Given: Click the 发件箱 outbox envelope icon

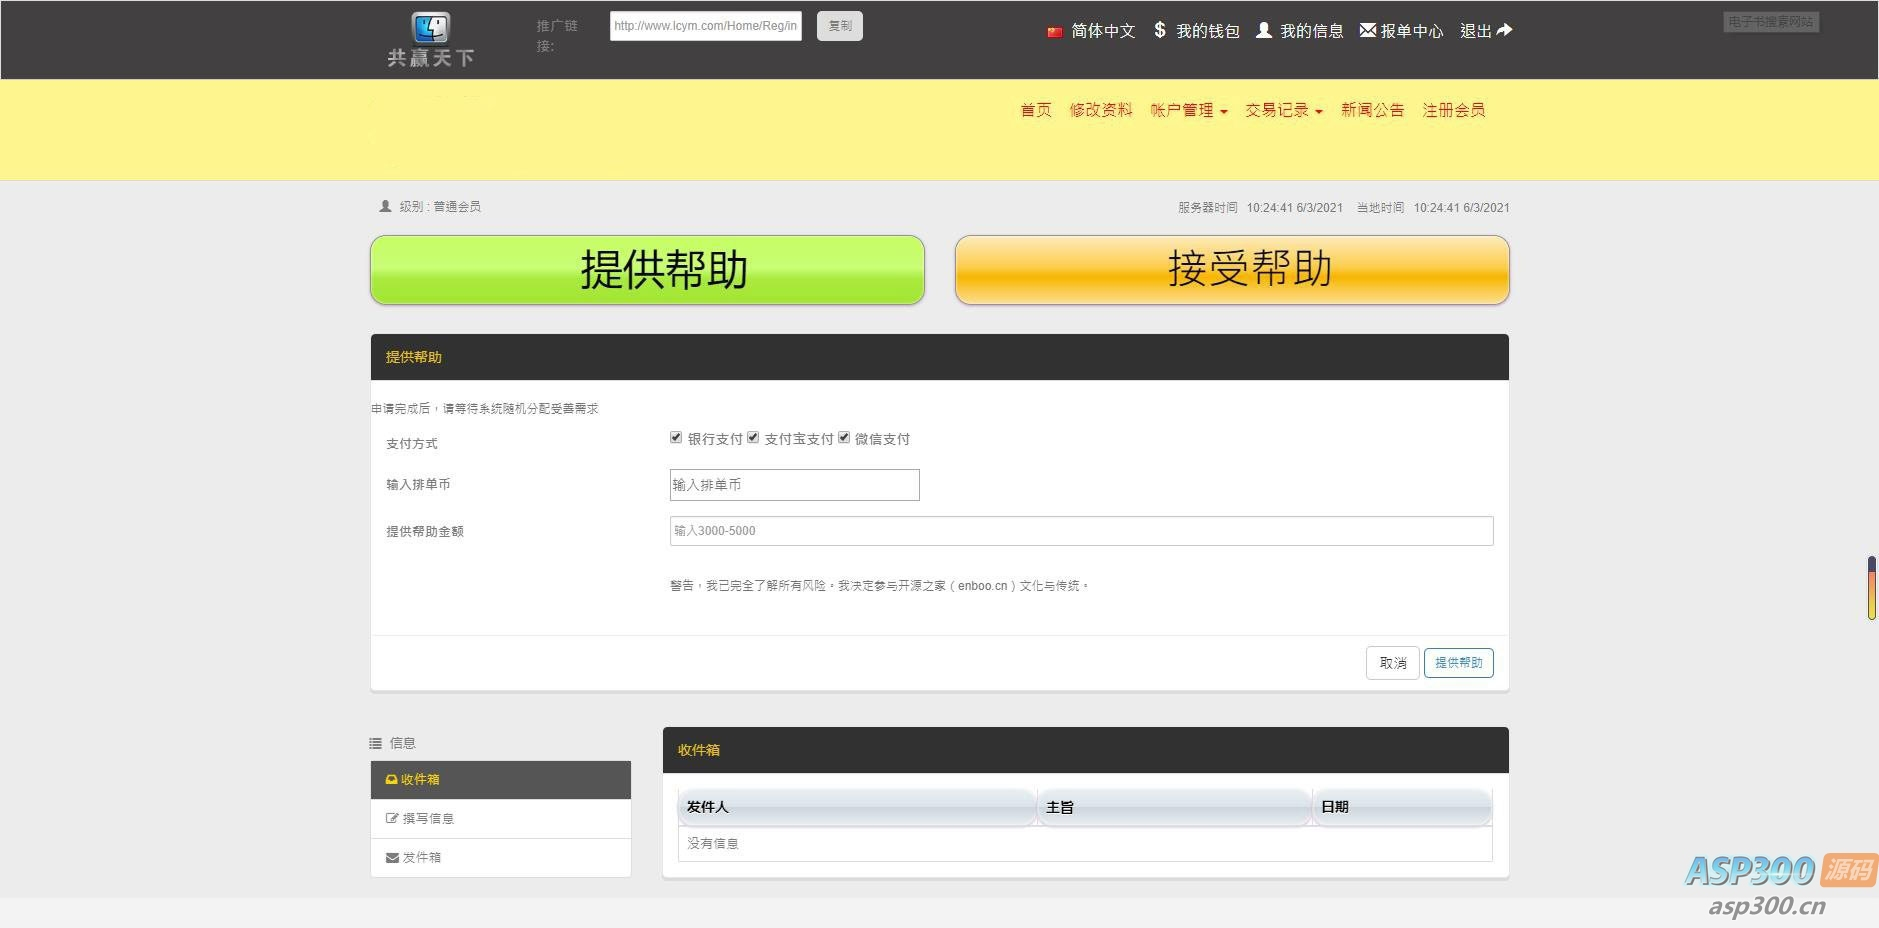Looking at the screenshot, I should (392, 857).
